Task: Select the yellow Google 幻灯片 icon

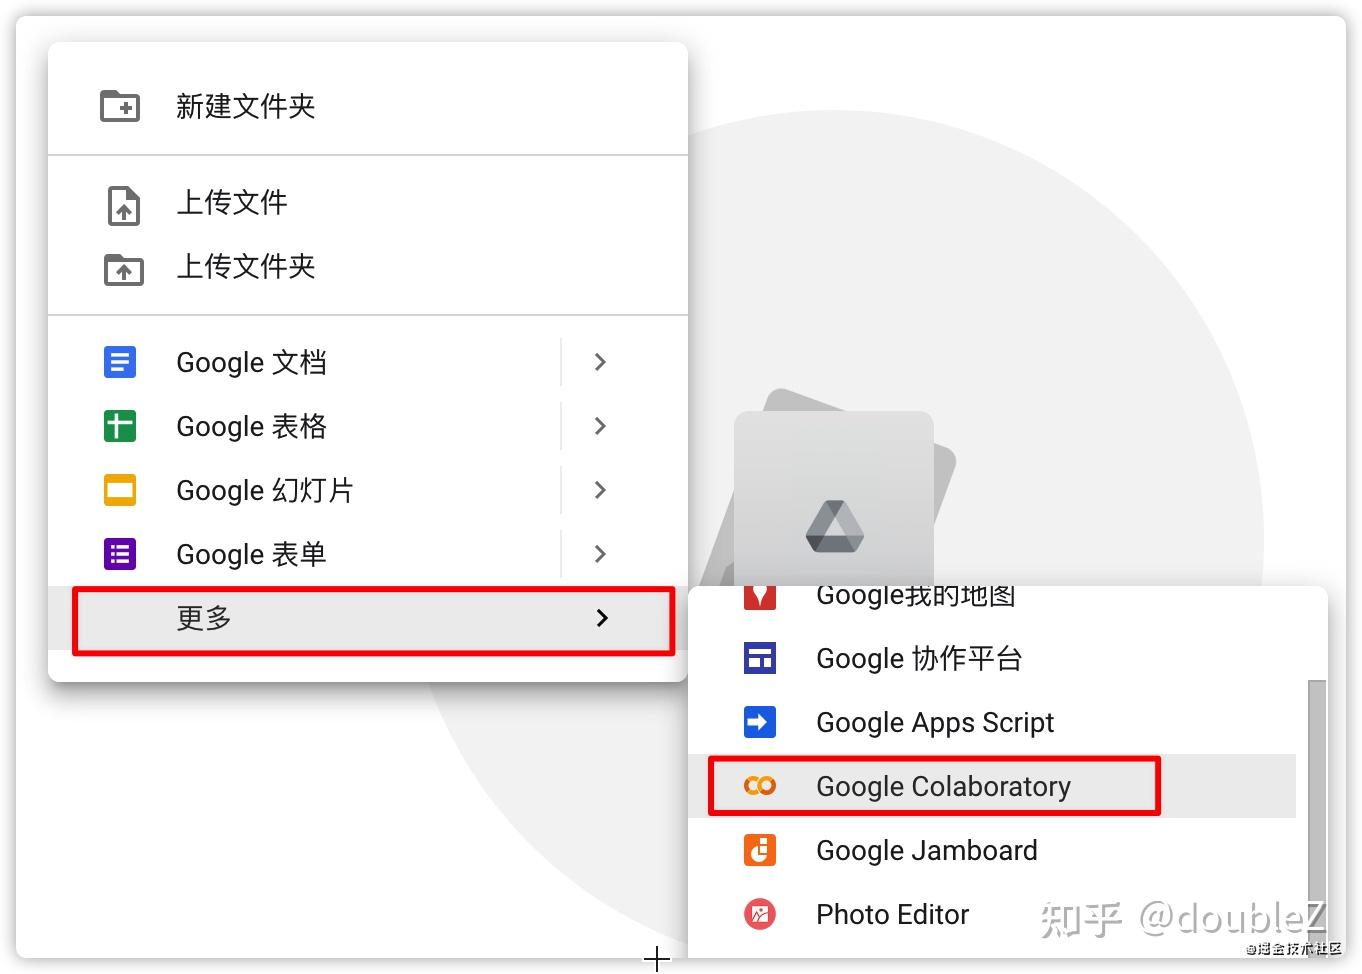Action: click(119, 490)
